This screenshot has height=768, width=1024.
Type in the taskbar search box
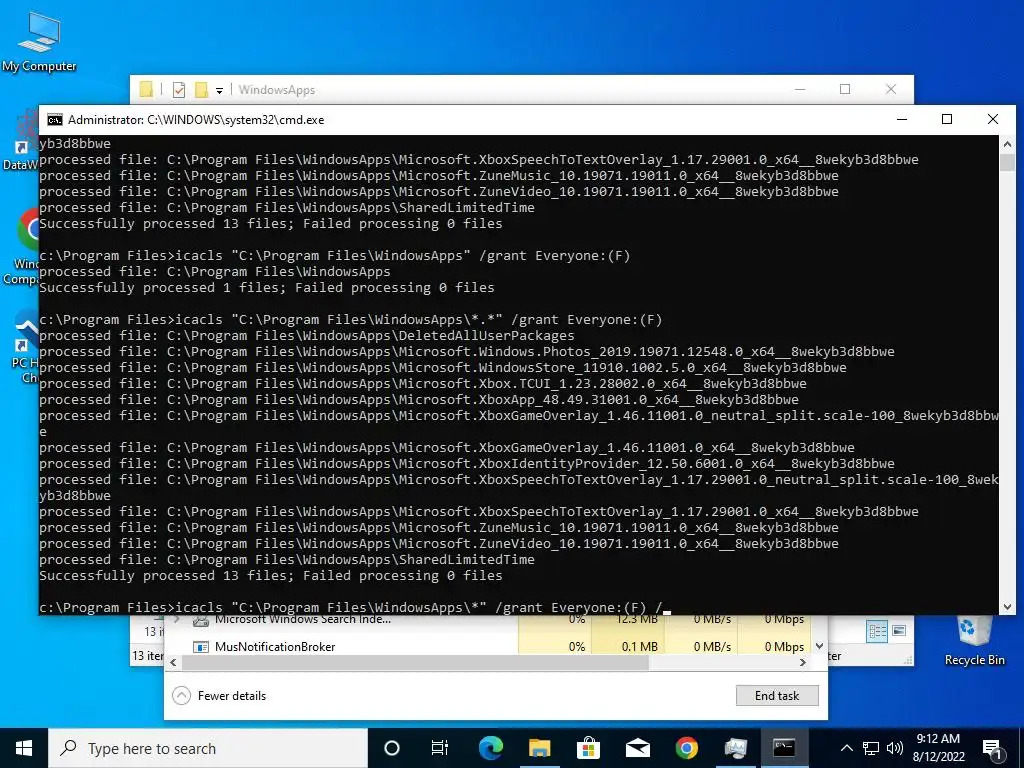tap(208, 748)
